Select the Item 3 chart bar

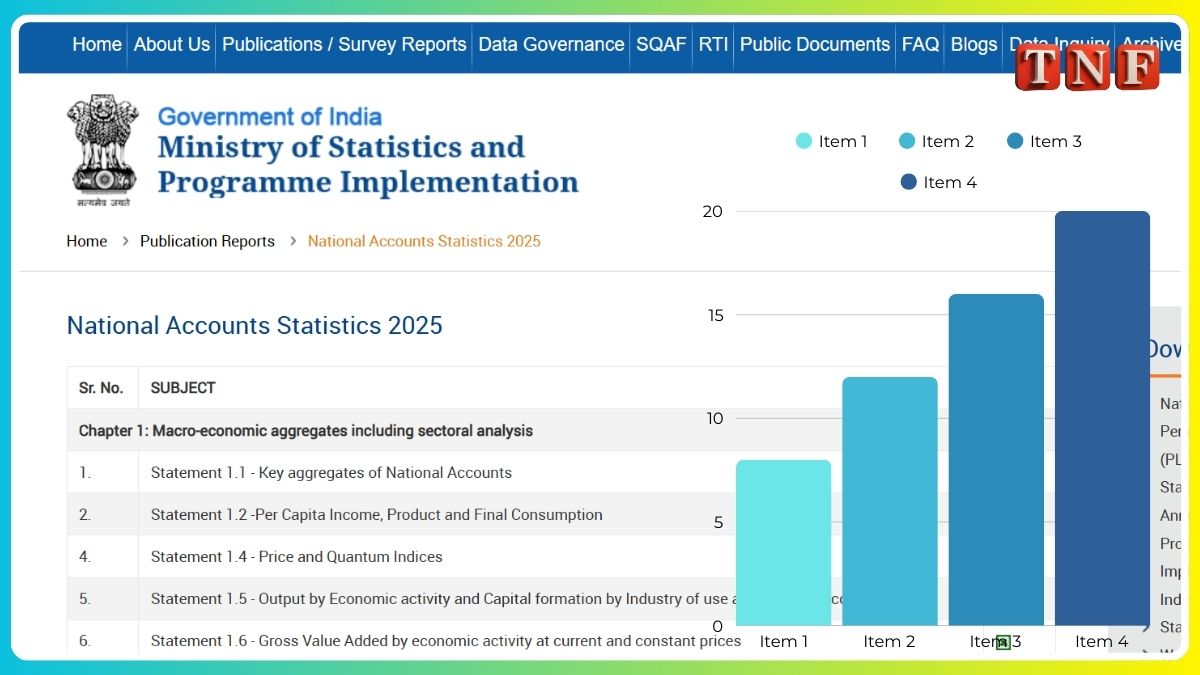point(996,460)
